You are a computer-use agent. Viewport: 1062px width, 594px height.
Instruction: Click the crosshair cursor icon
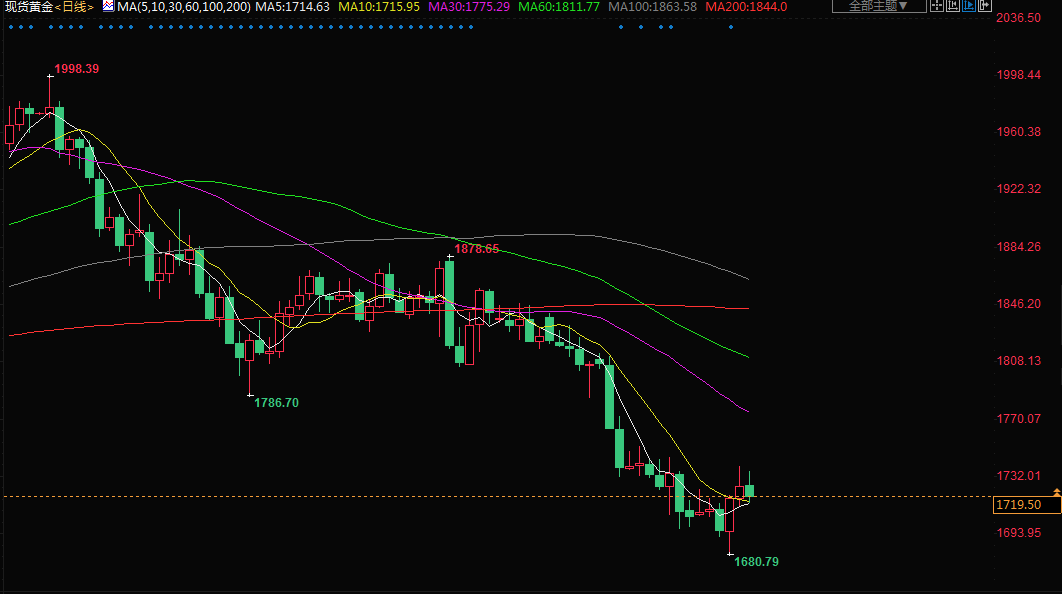(x=937, y=5)
